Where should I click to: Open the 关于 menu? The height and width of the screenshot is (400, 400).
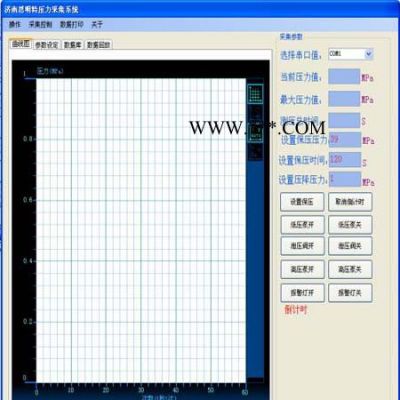coord(97,24)
